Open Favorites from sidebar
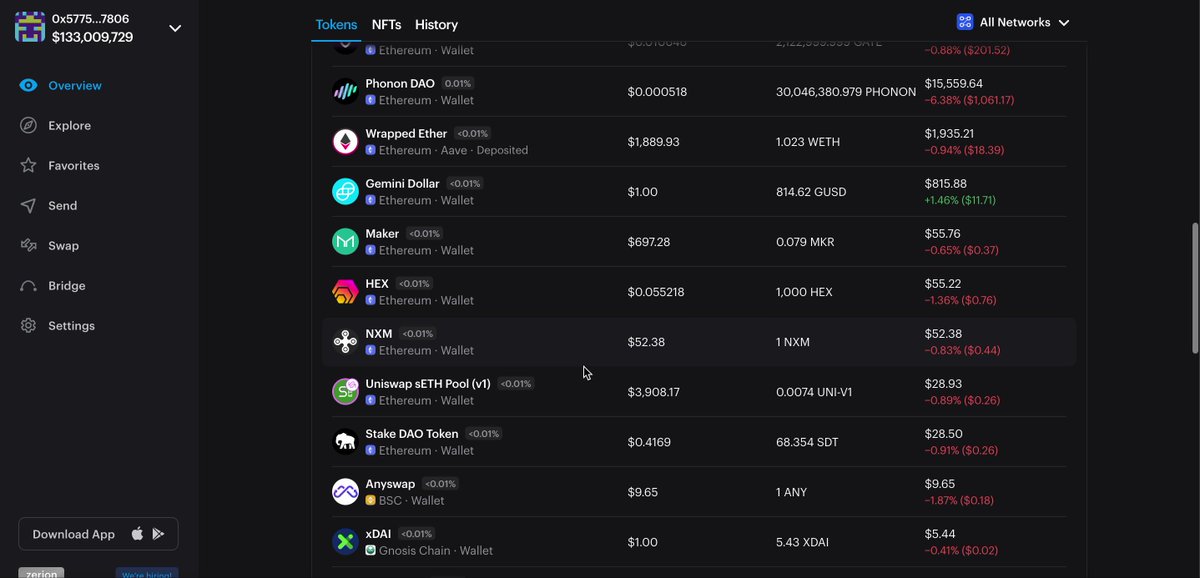This screenshot has height=578, width=1200. point(73,166)
